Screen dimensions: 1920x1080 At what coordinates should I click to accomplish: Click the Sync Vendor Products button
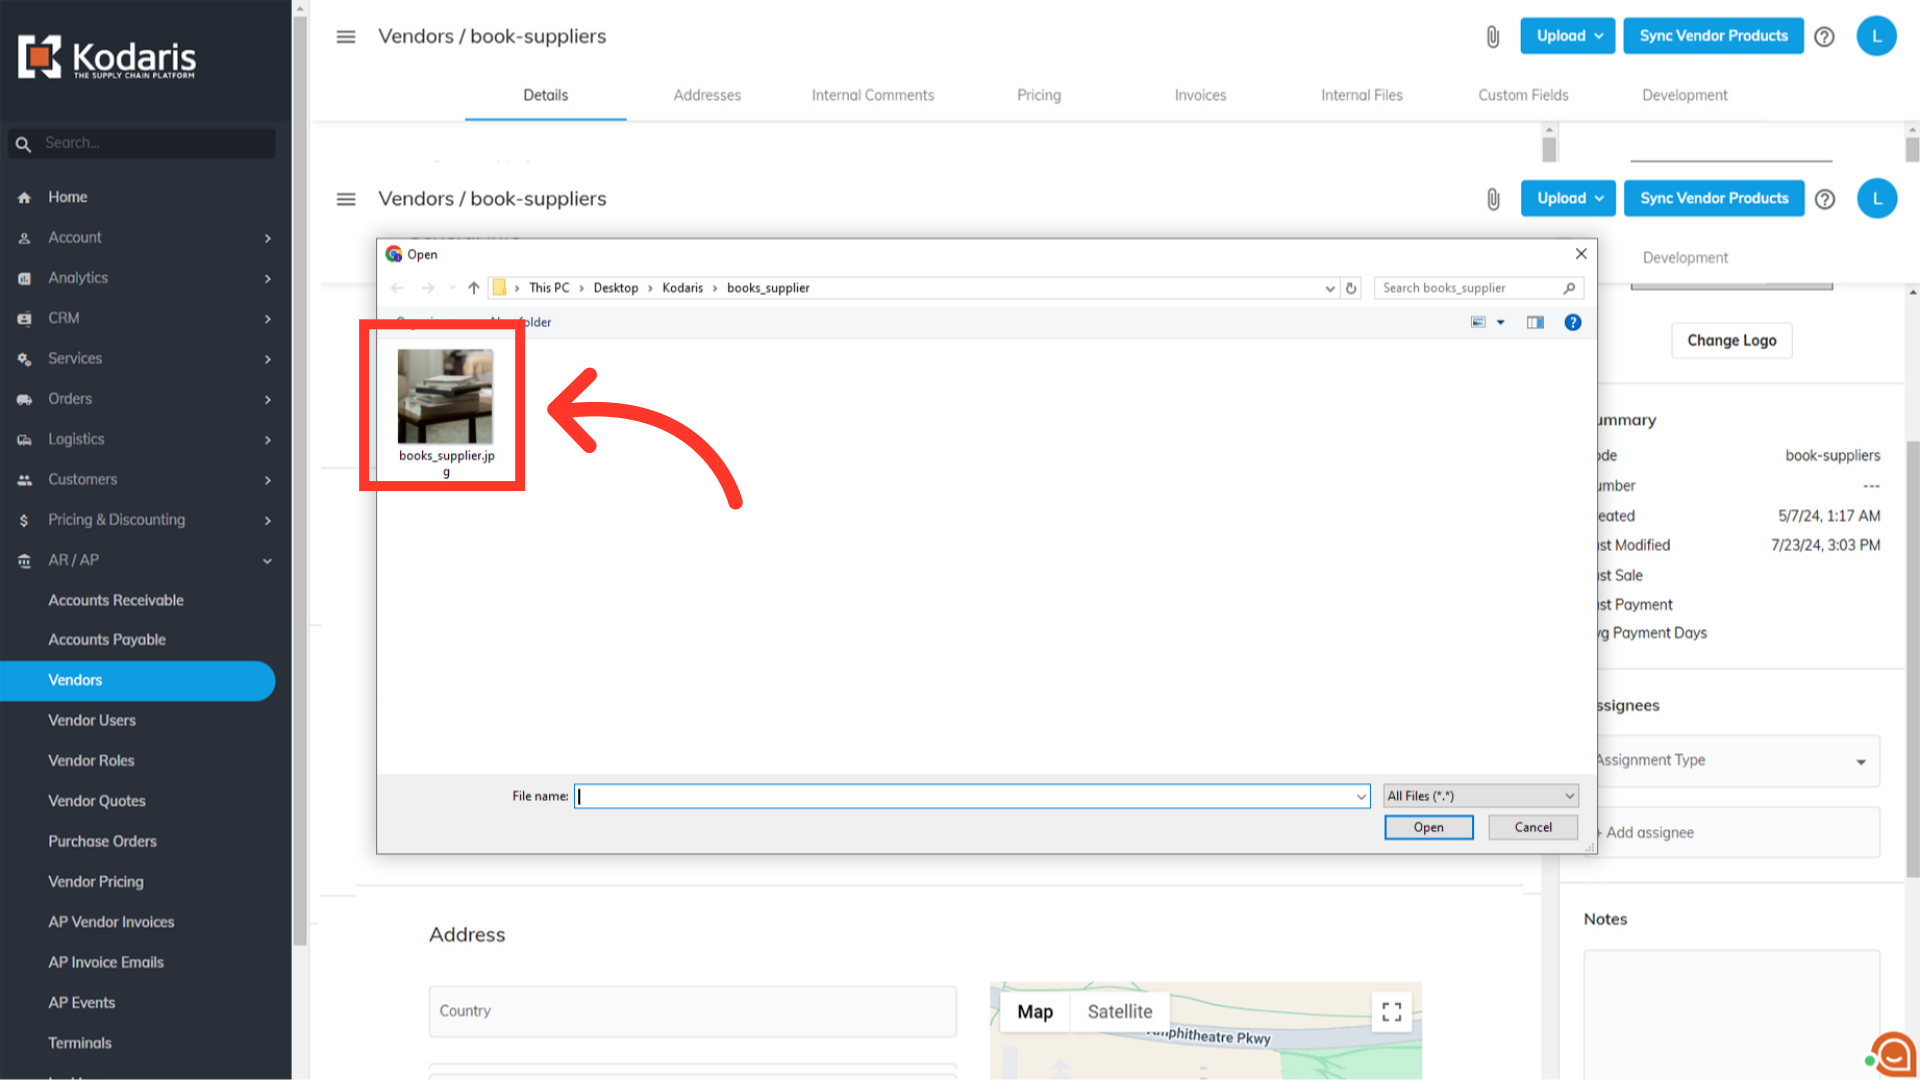(x=1713, y=36)
